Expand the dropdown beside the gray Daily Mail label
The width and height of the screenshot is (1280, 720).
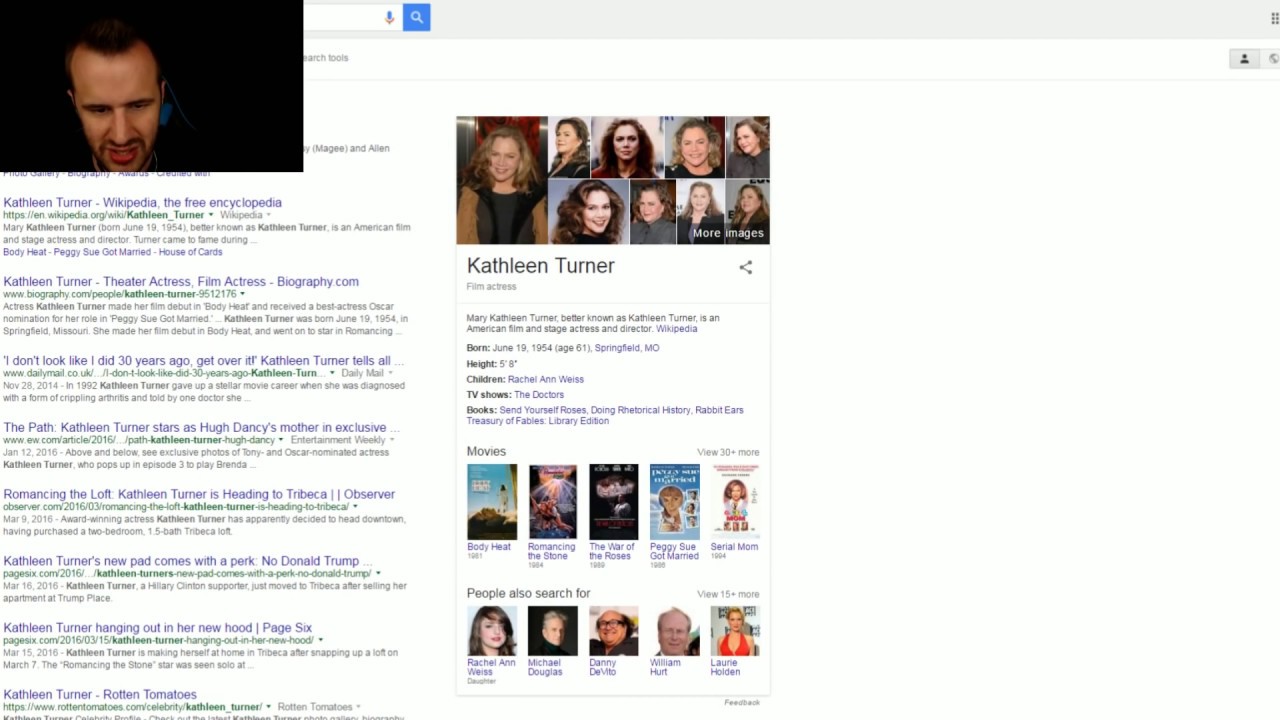(390, 373)
